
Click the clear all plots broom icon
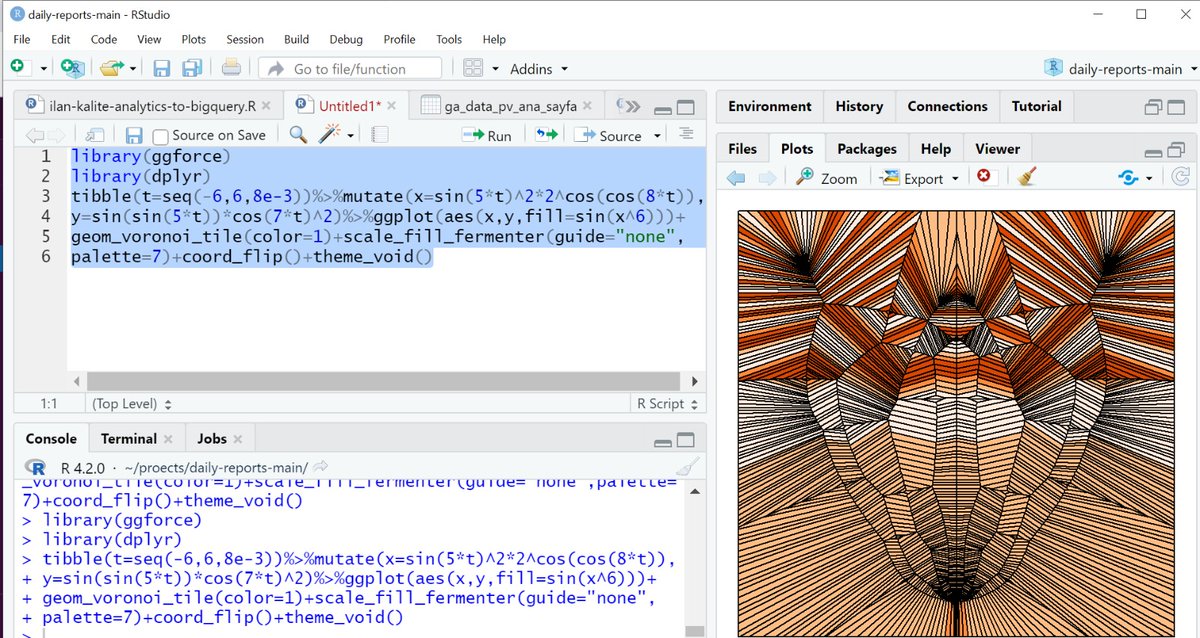tap(1026, 177)
